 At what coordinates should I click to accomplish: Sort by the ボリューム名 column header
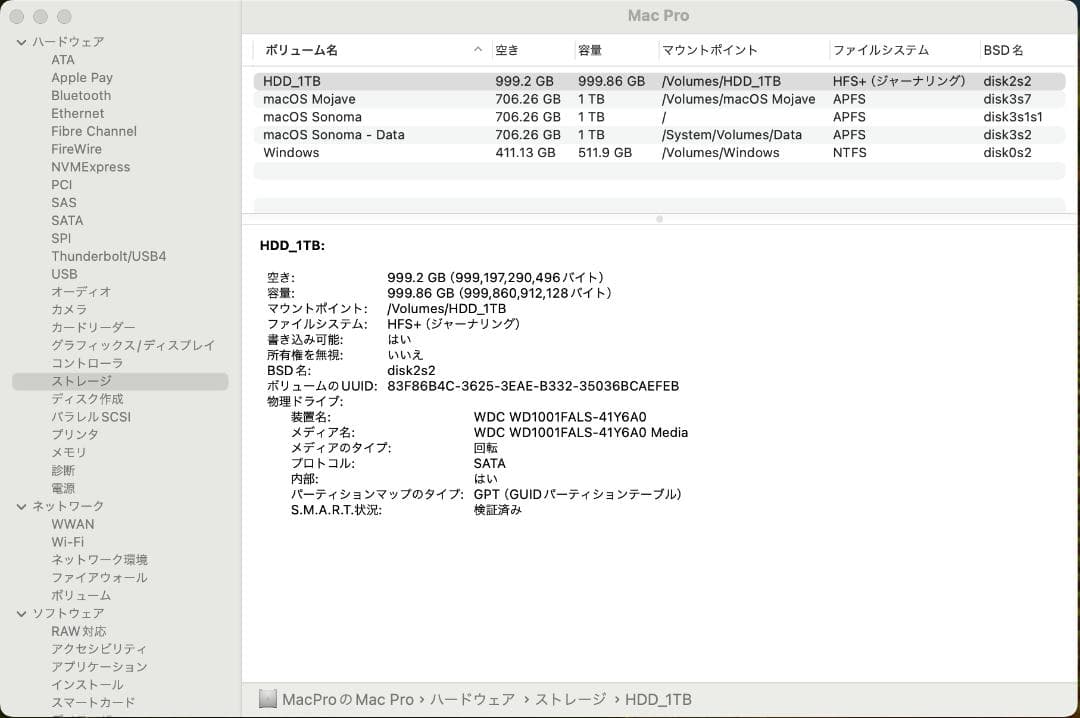click(301, 50)
